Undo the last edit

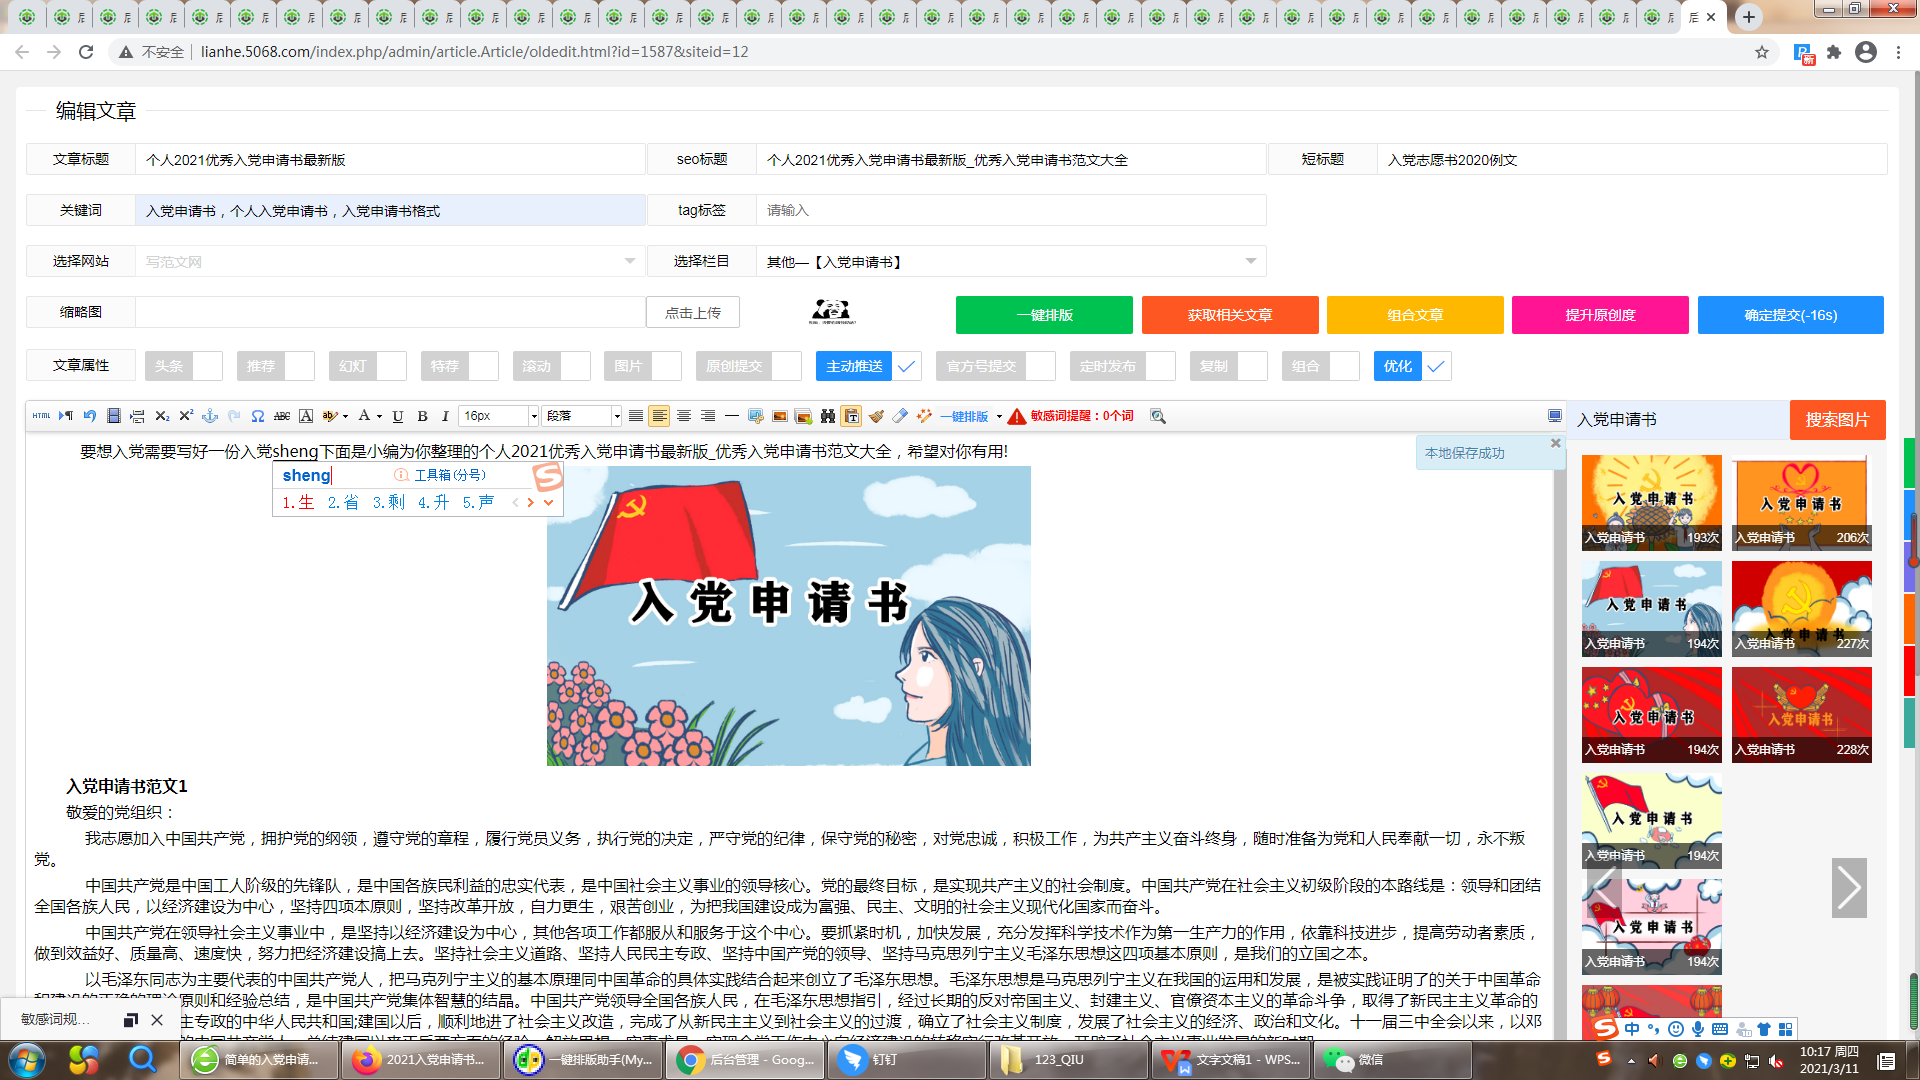point(89,415)
